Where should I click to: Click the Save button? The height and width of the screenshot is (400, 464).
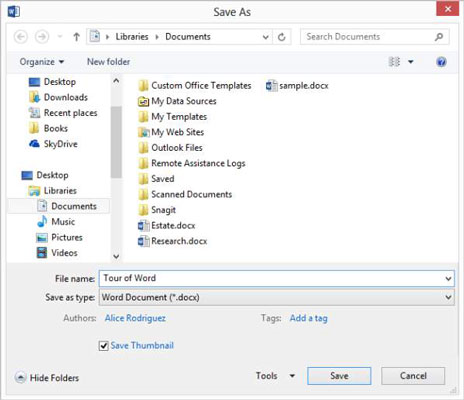339,376
